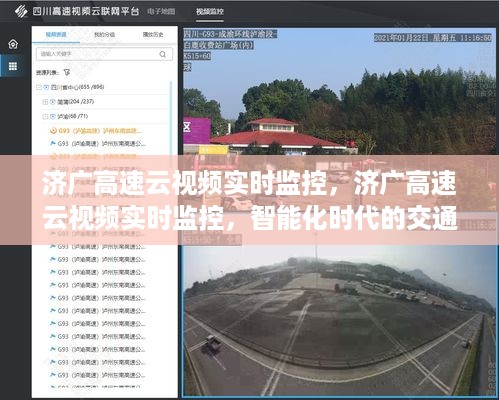
Task: Toggle the checkbox icon next to 泸渝 group
Action: 52,116
